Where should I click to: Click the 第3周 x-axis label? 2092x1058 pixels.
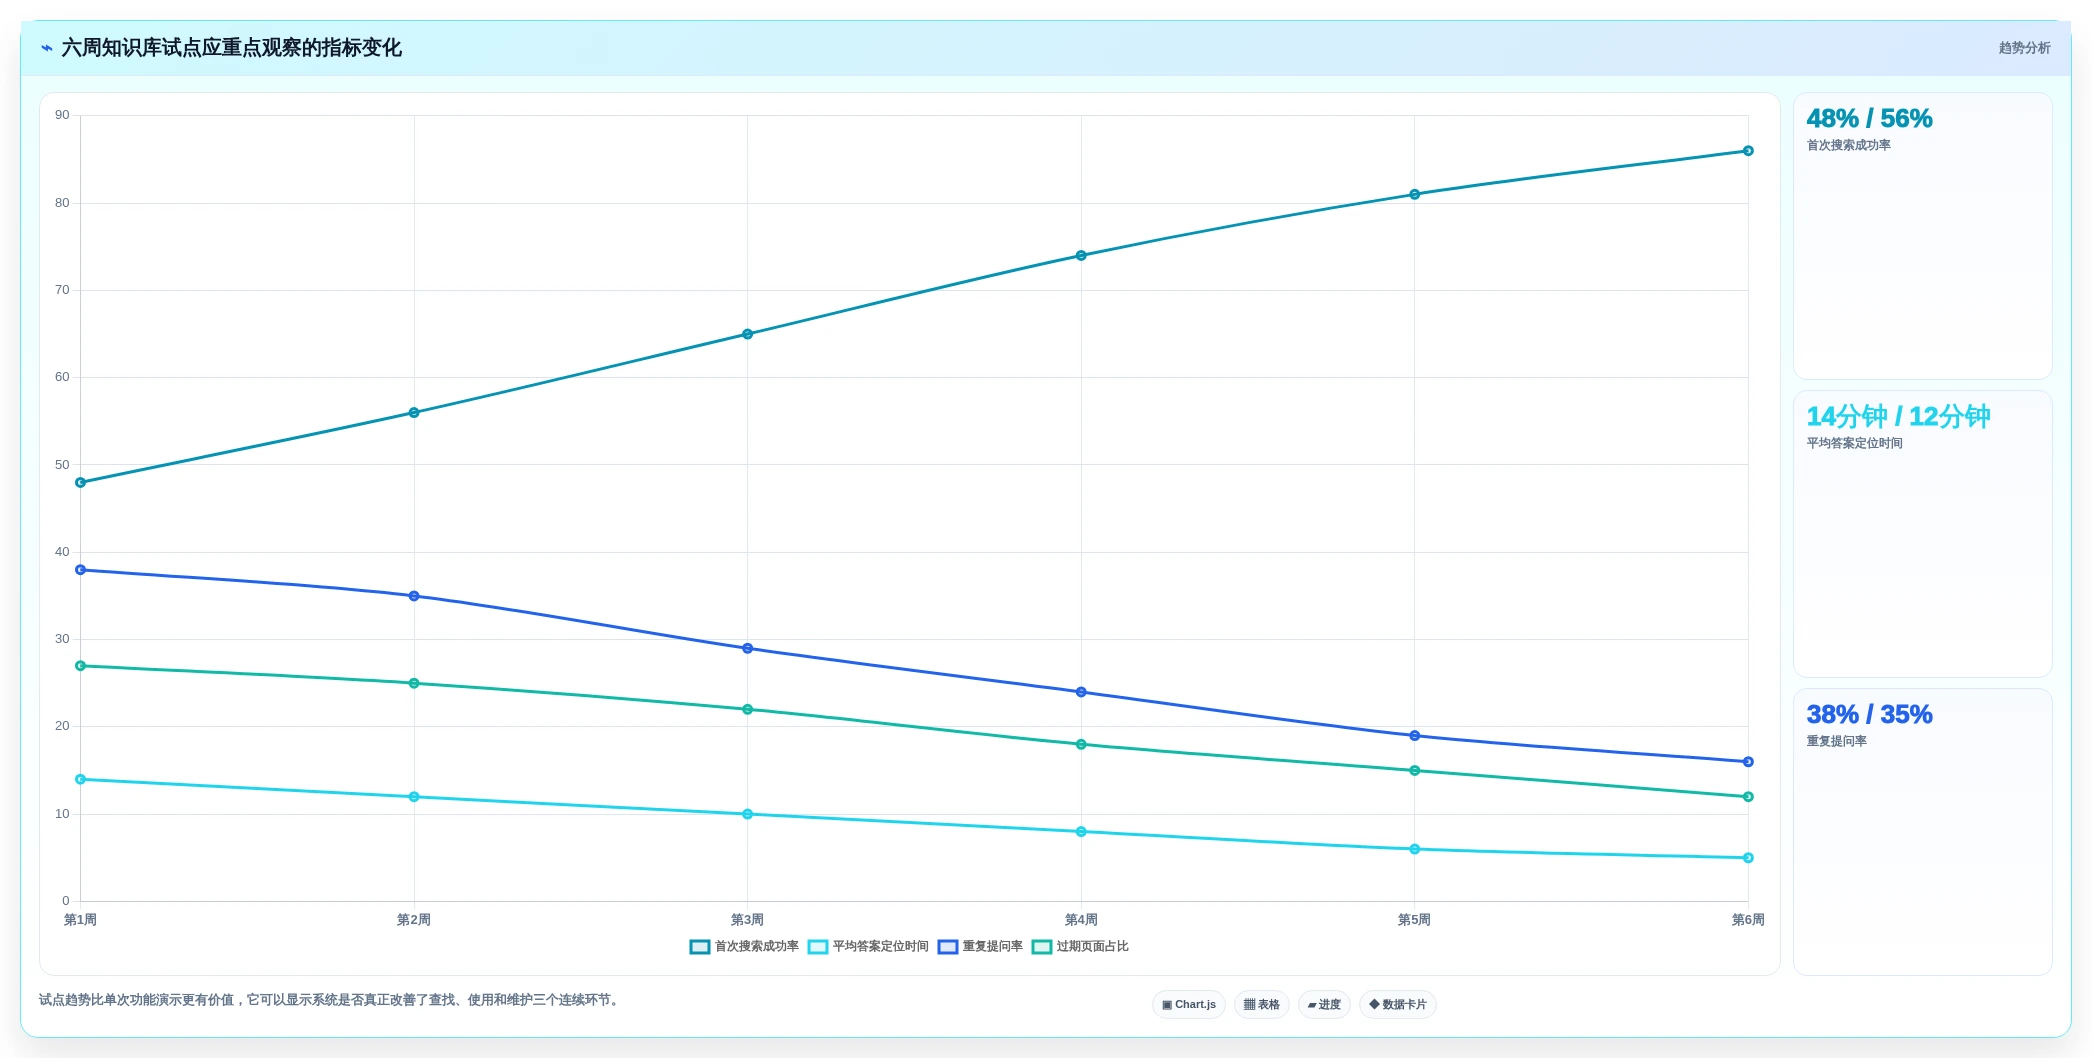pyautogui.click(x=747, y=920)
